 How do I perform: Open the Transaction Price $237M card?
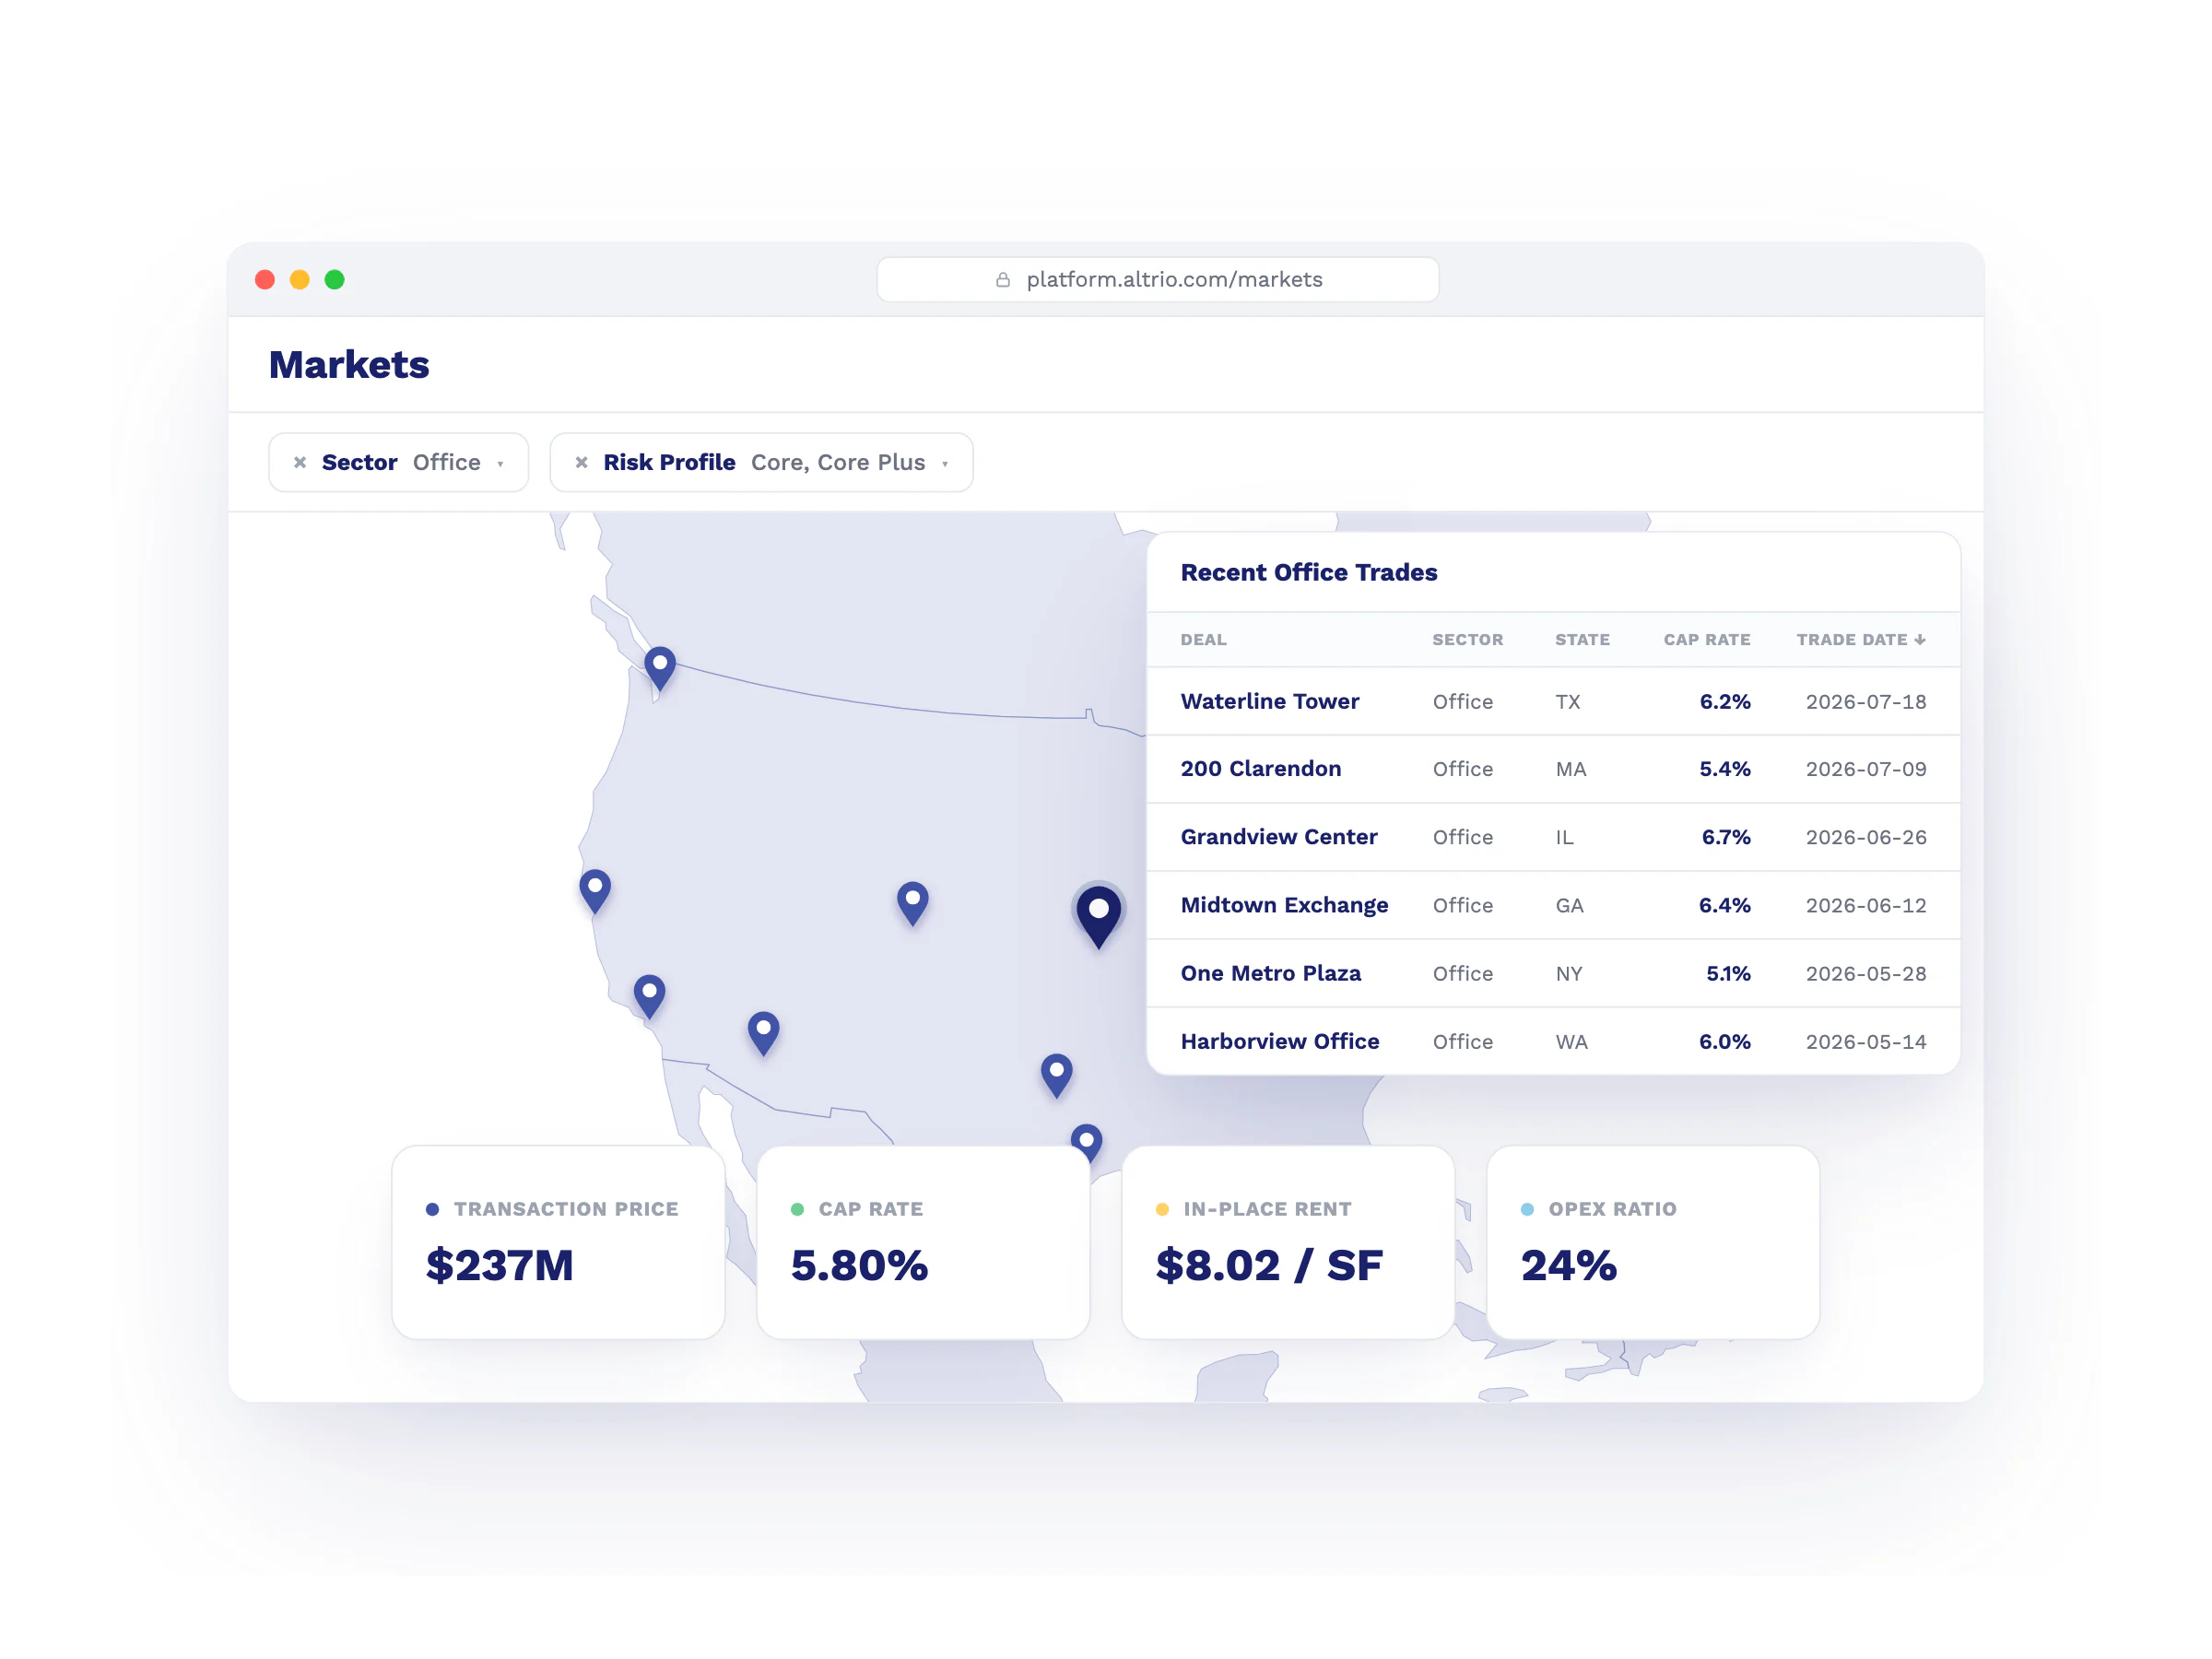point(558,1242)
